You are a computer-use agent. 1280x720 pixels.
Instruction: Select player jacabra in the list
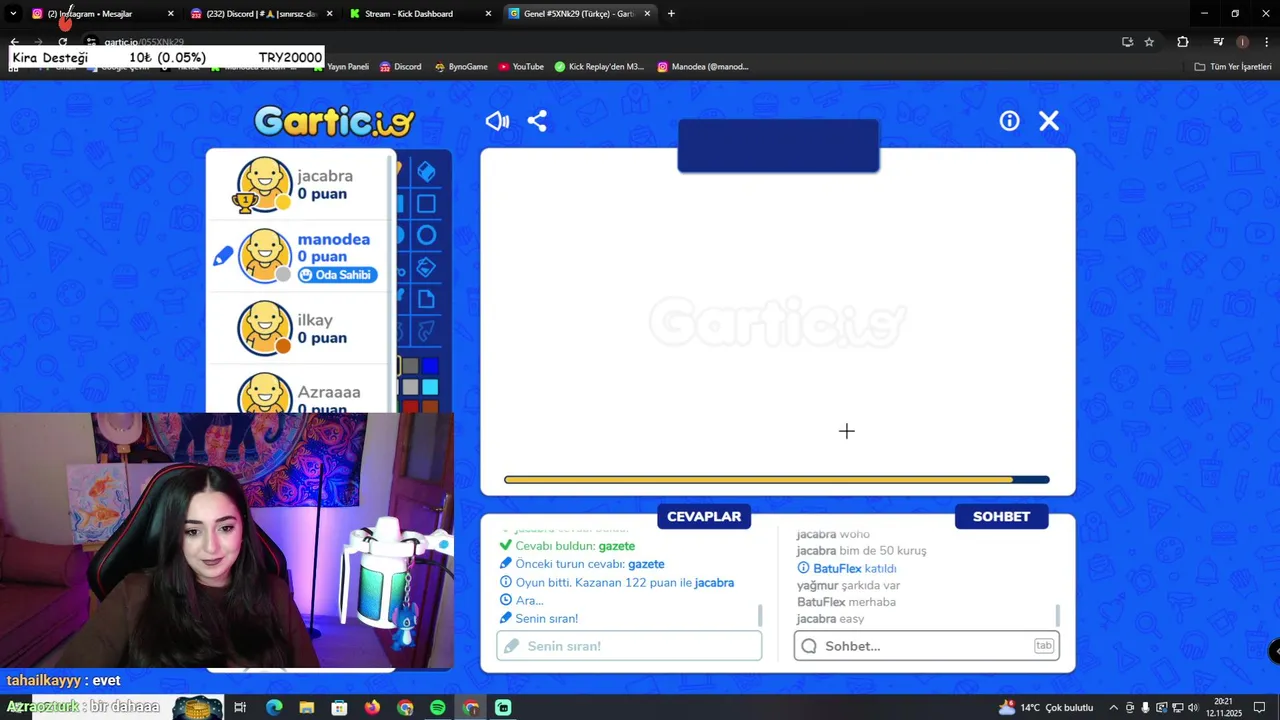coord(300,185)
